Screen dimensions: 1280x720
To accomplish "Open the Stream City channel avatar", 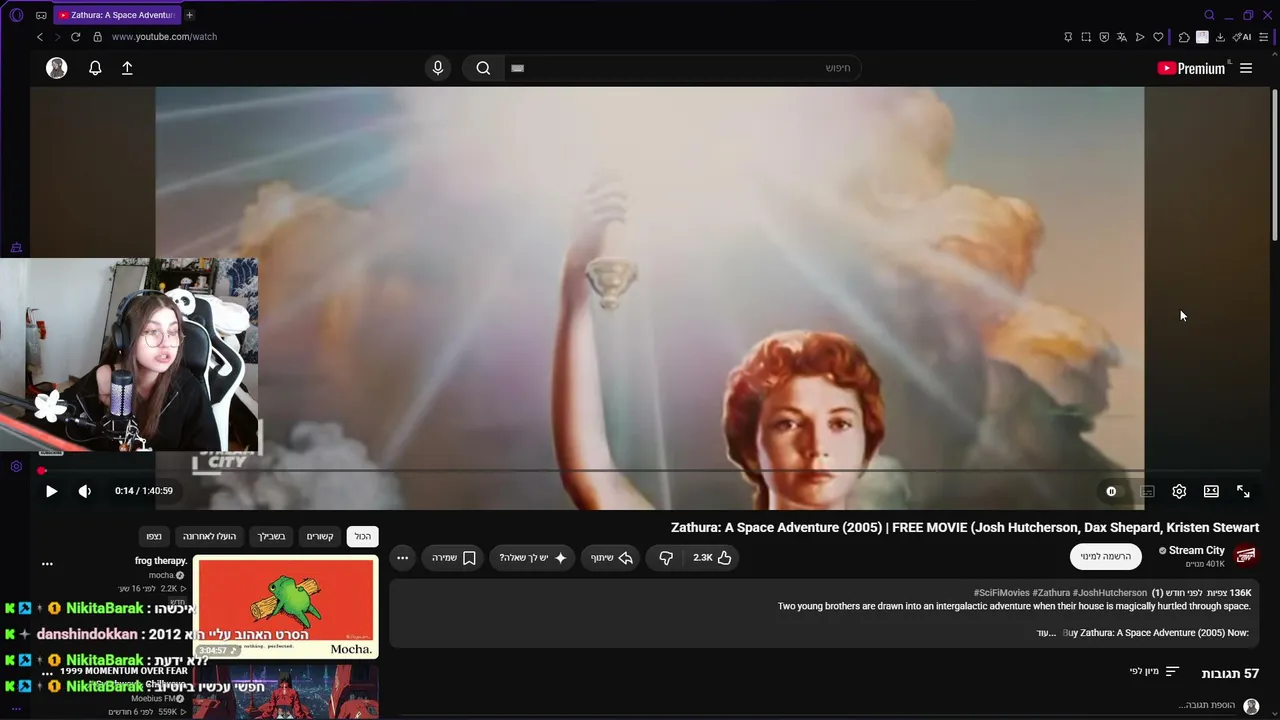I will 1246,555.
